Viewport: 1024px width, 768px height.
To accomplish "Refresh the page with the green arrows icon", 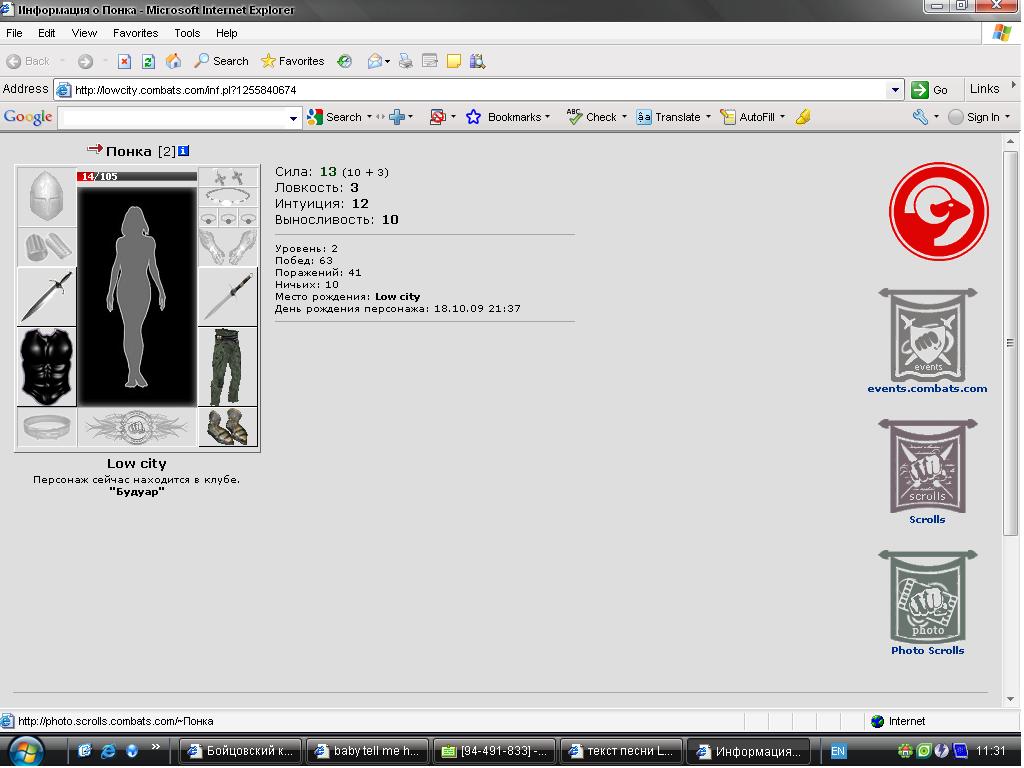I will pos(148,61).
